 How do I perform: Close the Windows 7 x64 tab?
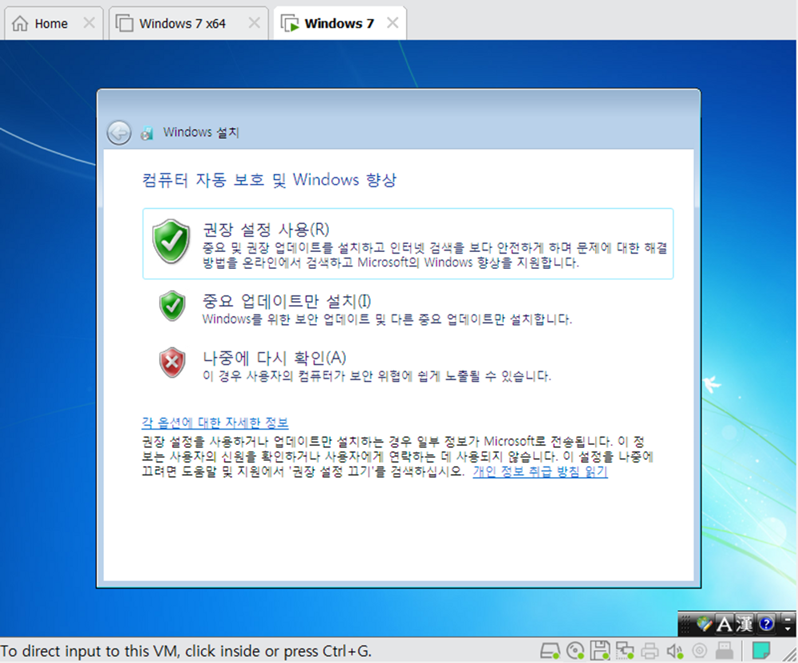tap(254, 23)
